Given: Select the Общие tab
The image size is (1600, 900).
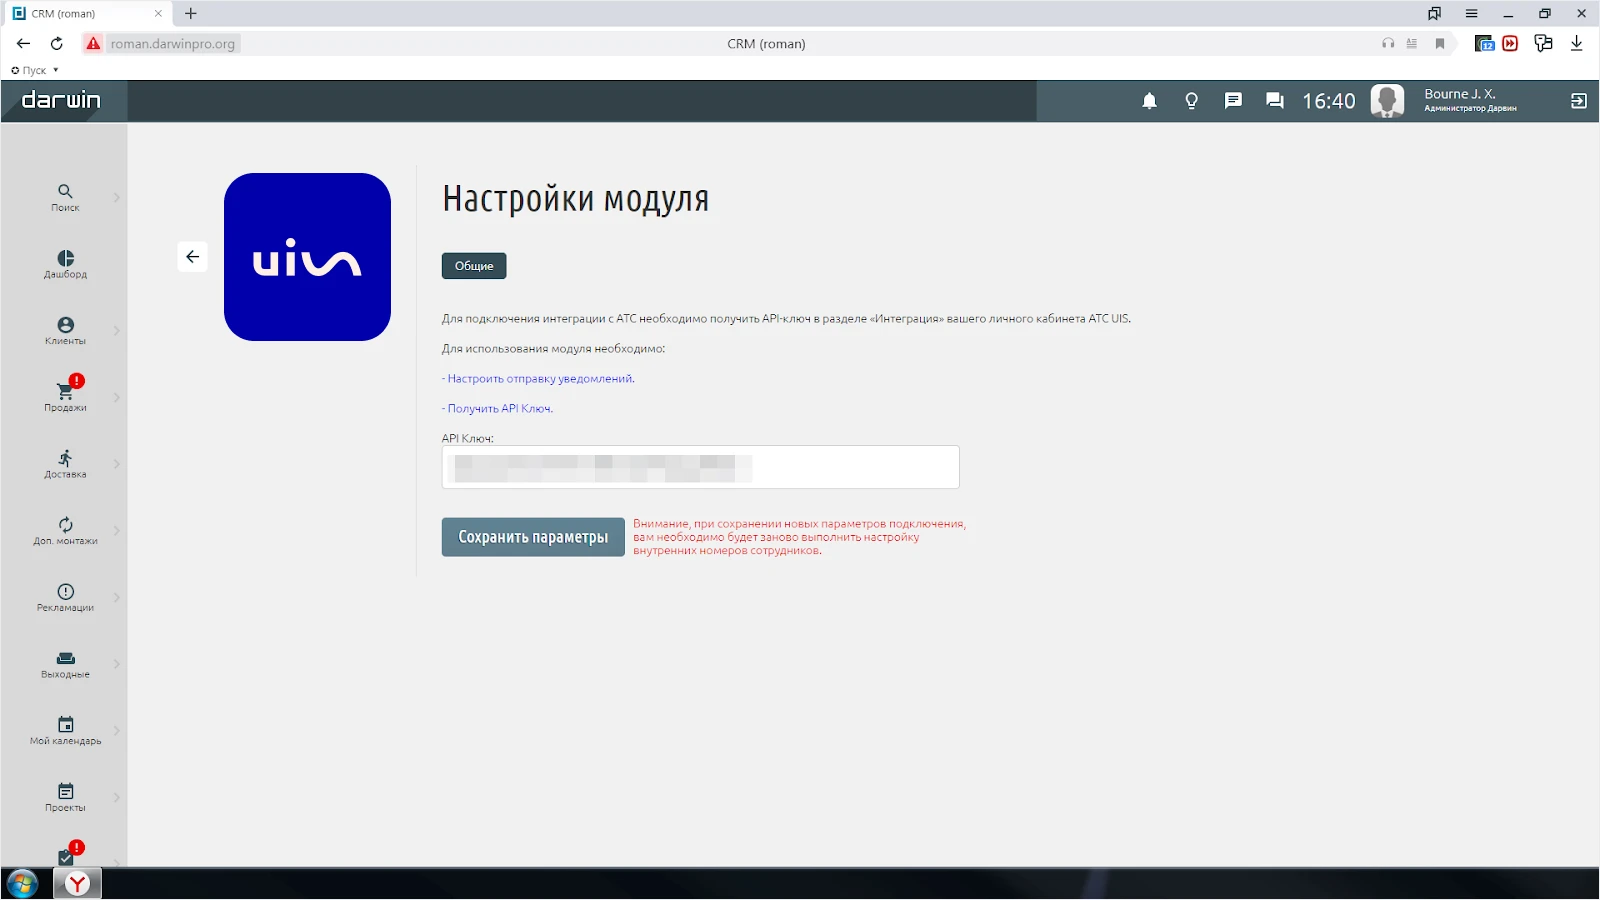Looking at the screenshot, I should (474, 266).
